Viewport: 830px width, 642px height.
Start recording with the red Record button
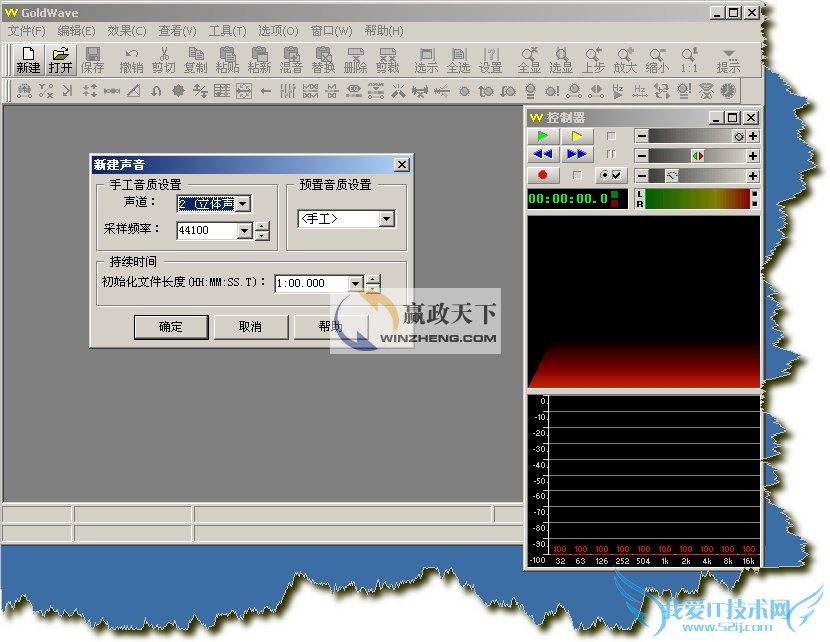click(x=543, y=175)
